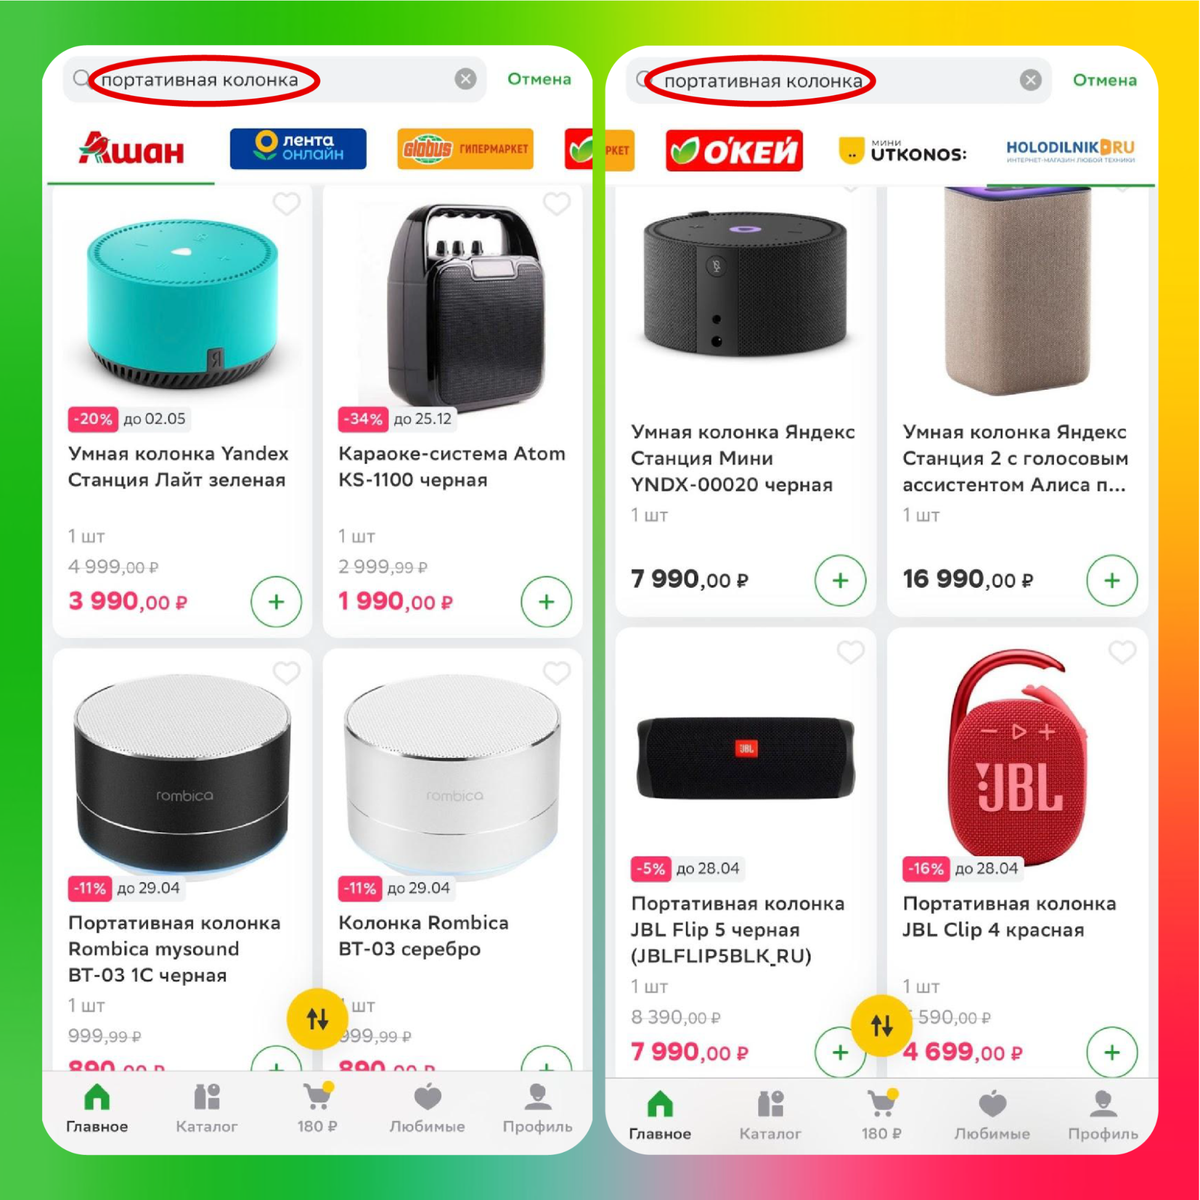Open Профиль in right bottom bar
1200x1200 pixels.
1103,1115
